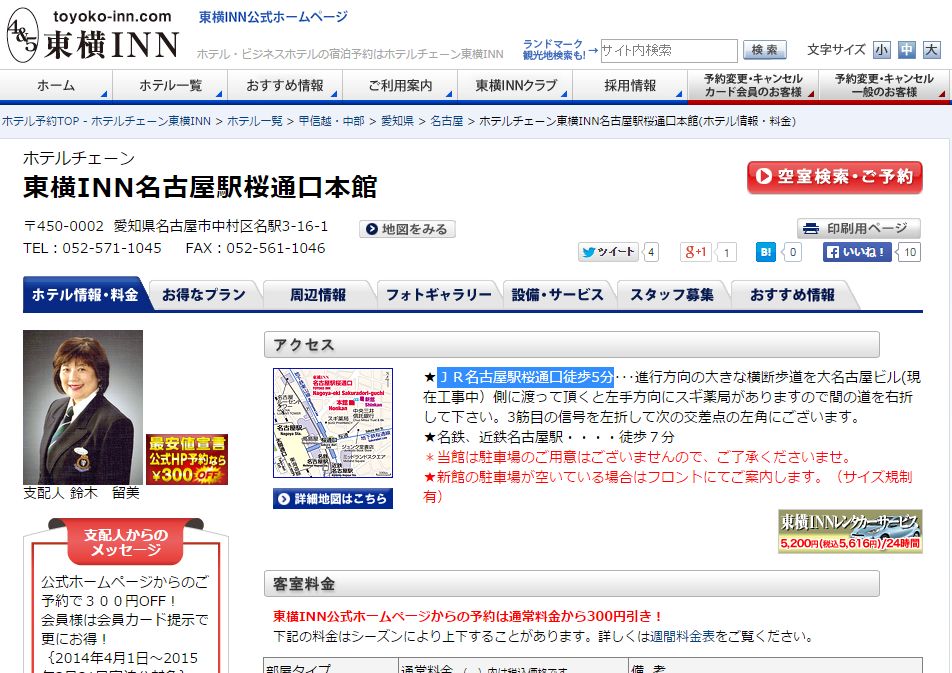The image size is (952, 673).
Task: Click the 検索 search button
Action: point(764,50)
